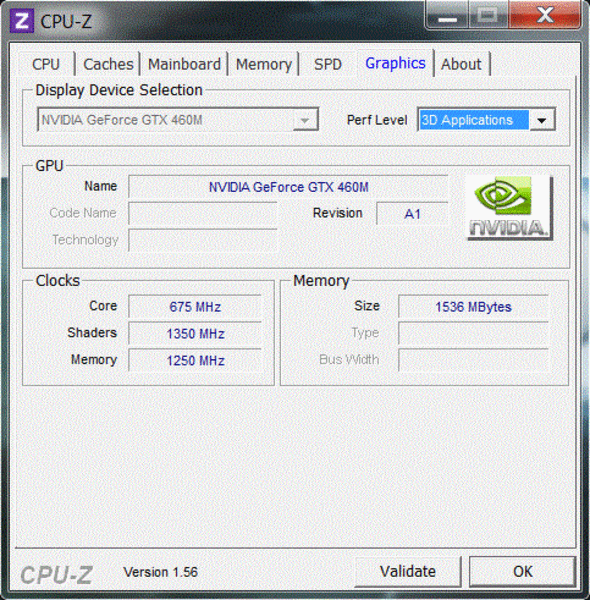The image size is (590, 600).
Task: Show the About tab
Action: tap(461, 64)
